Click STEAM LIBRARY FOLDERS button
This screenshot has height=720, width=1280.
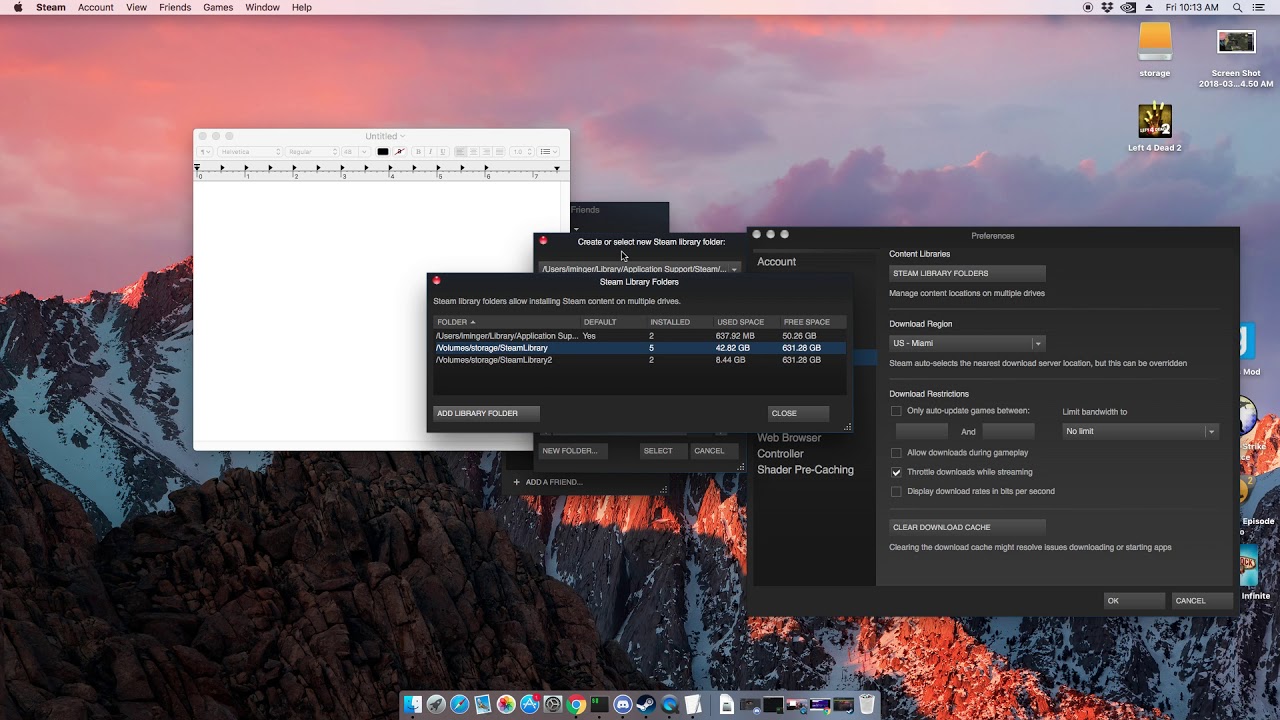(967, 273)
